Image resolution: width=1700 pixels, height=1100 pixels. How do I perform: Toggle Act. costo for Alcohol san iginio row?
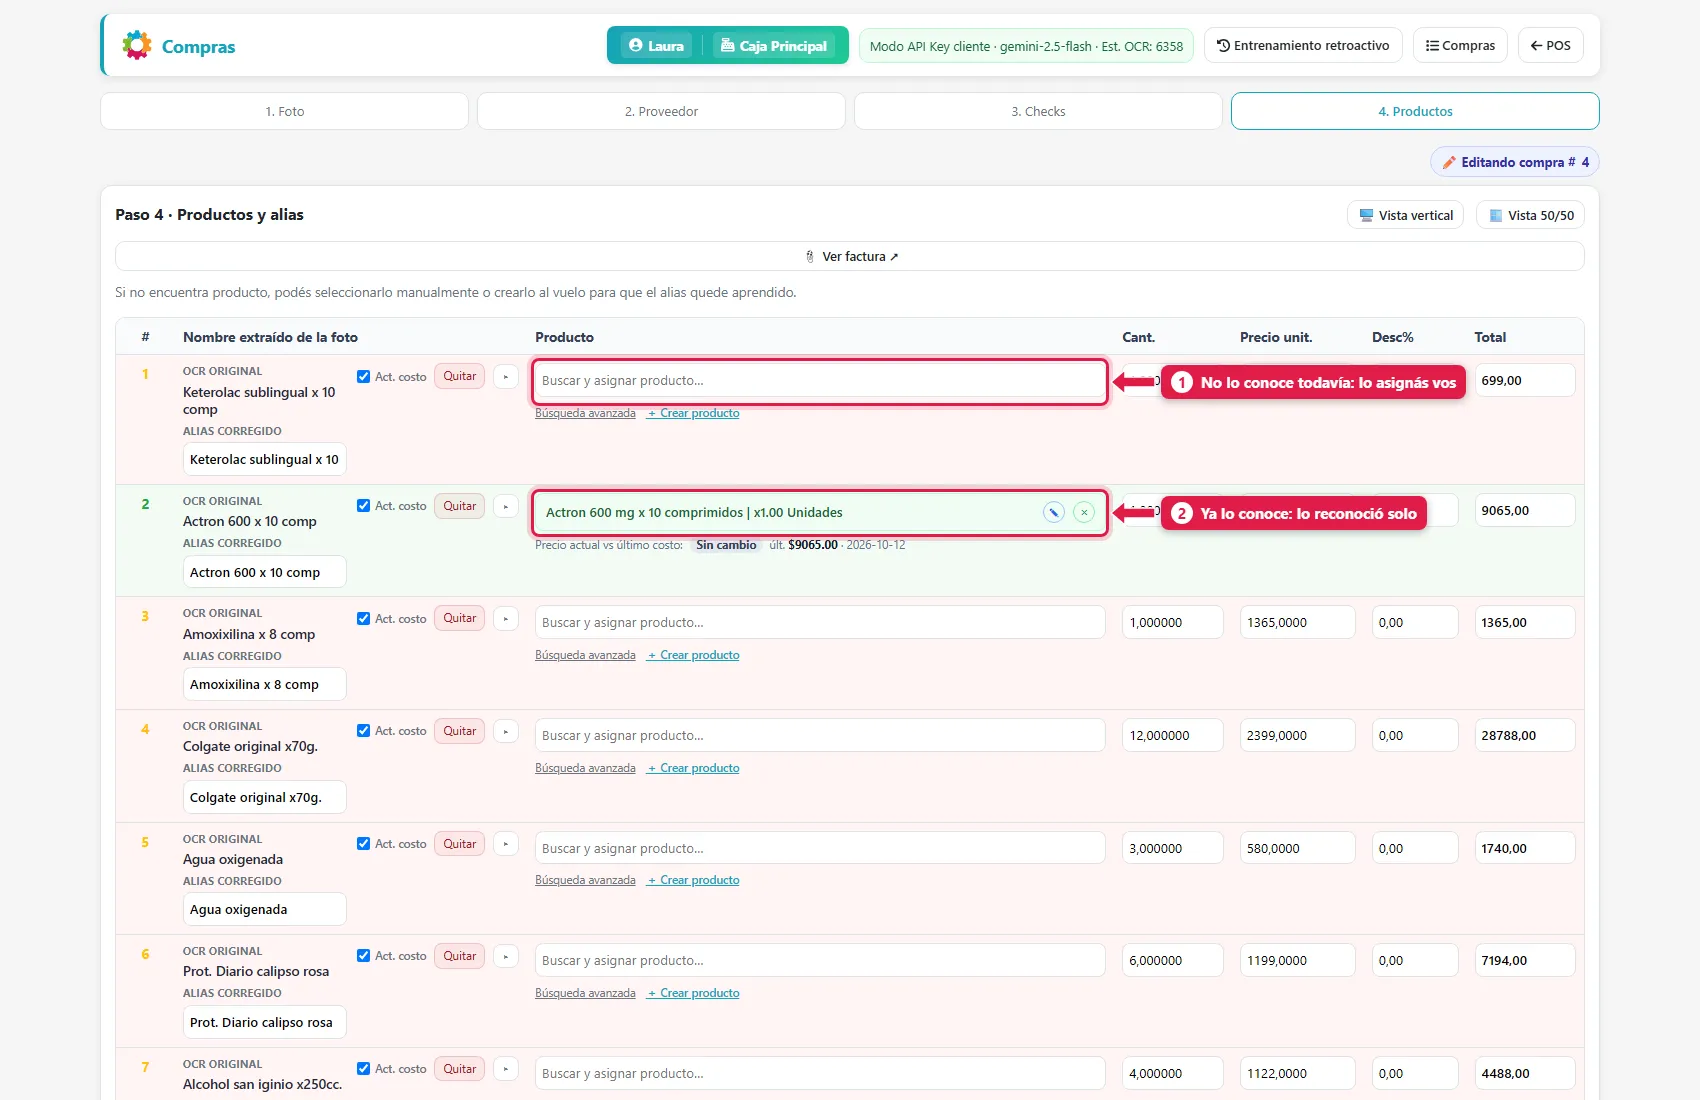[x=363, y=1069]
